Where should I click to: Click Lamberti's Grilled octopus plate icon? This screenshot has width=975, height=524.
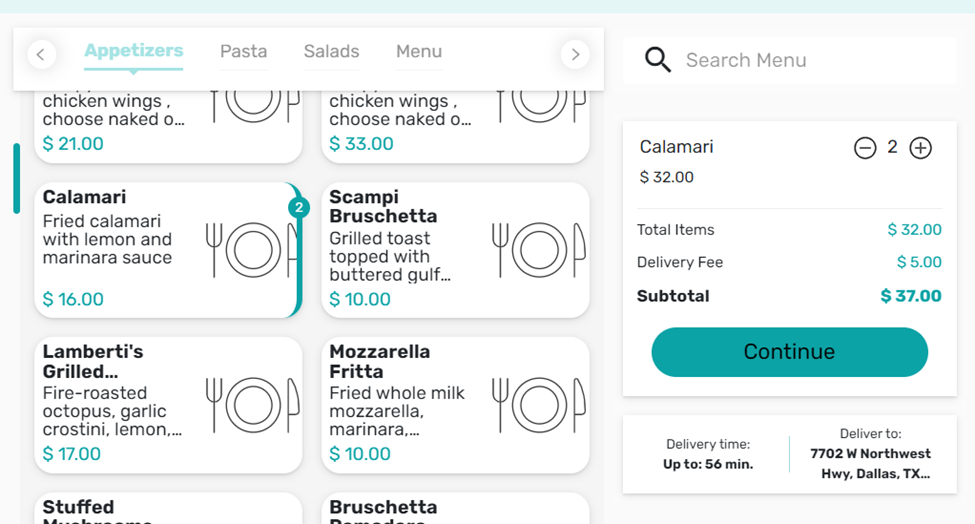(252, 405)
